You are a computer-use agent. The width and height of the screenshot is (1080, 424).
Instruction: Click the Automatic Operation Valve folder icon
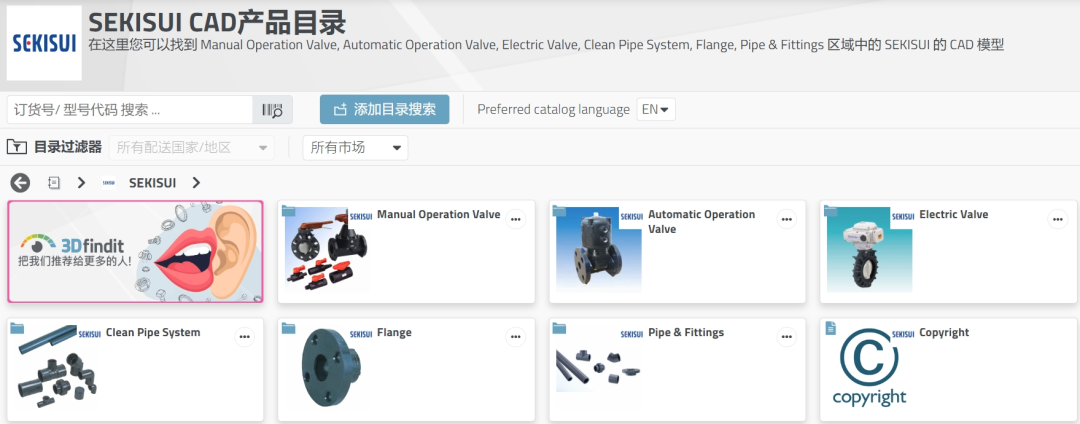pyautogui.click(x=559, y=211)
